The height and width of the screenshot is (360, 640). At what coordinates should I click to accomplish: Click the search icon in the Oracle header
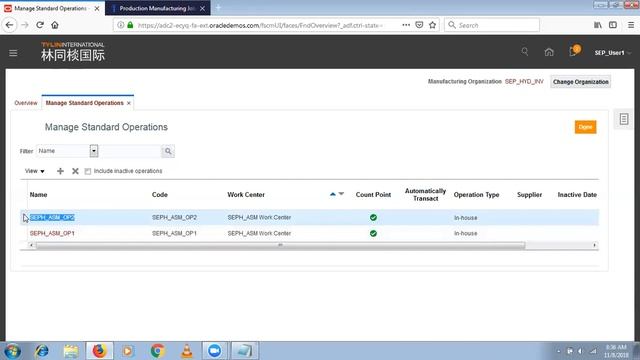[525, 51]
